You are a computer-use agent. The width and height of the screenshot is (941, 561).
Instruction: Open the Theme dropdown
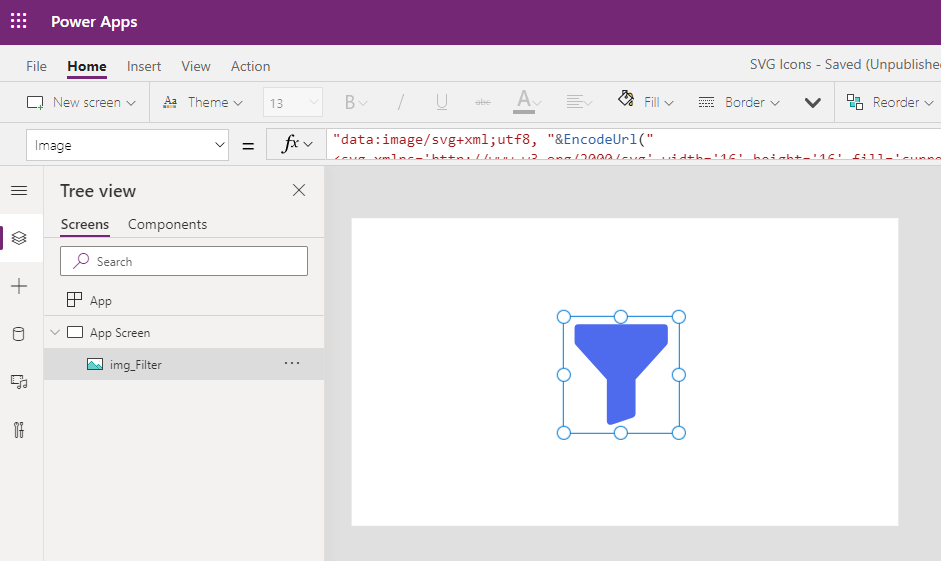(x=203, y=103)
